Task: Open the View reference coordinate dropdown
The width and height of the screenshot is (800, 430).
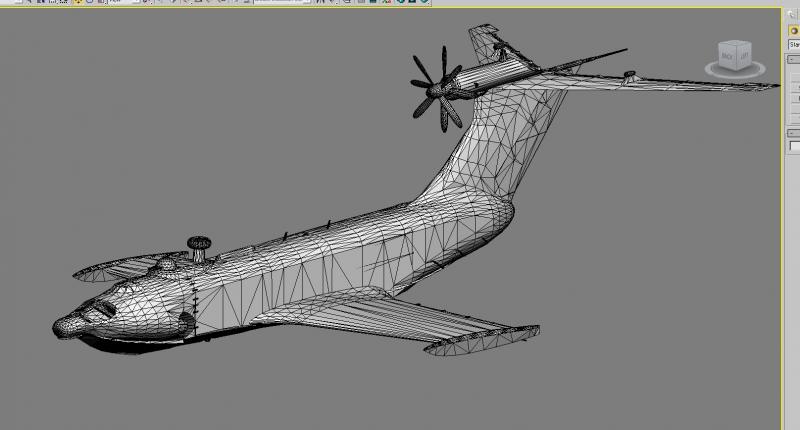Action: (x=123, y=2)
